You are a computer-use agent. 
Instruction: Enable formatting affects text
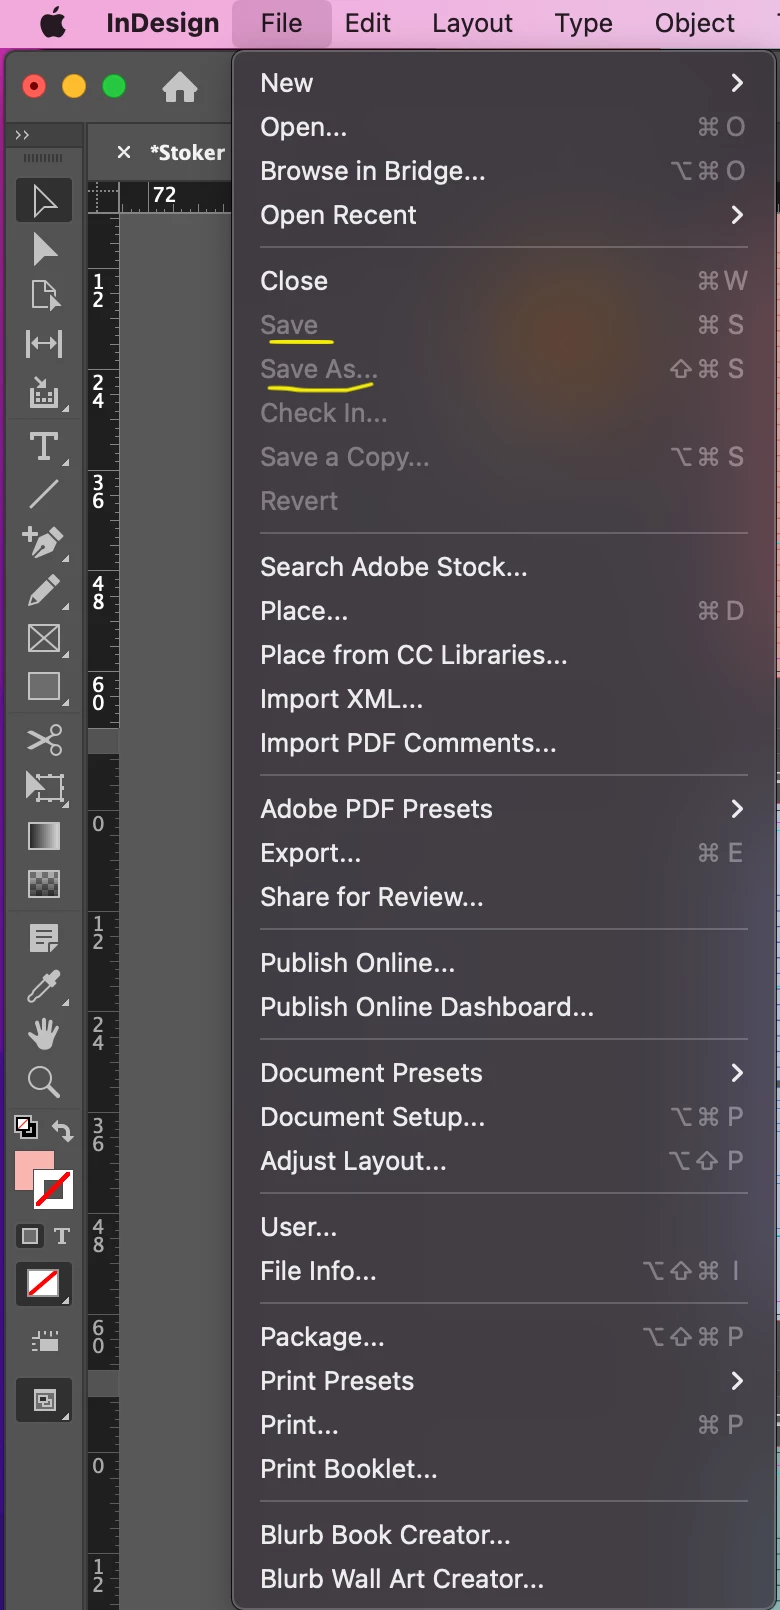click(x=62, y=1236)
